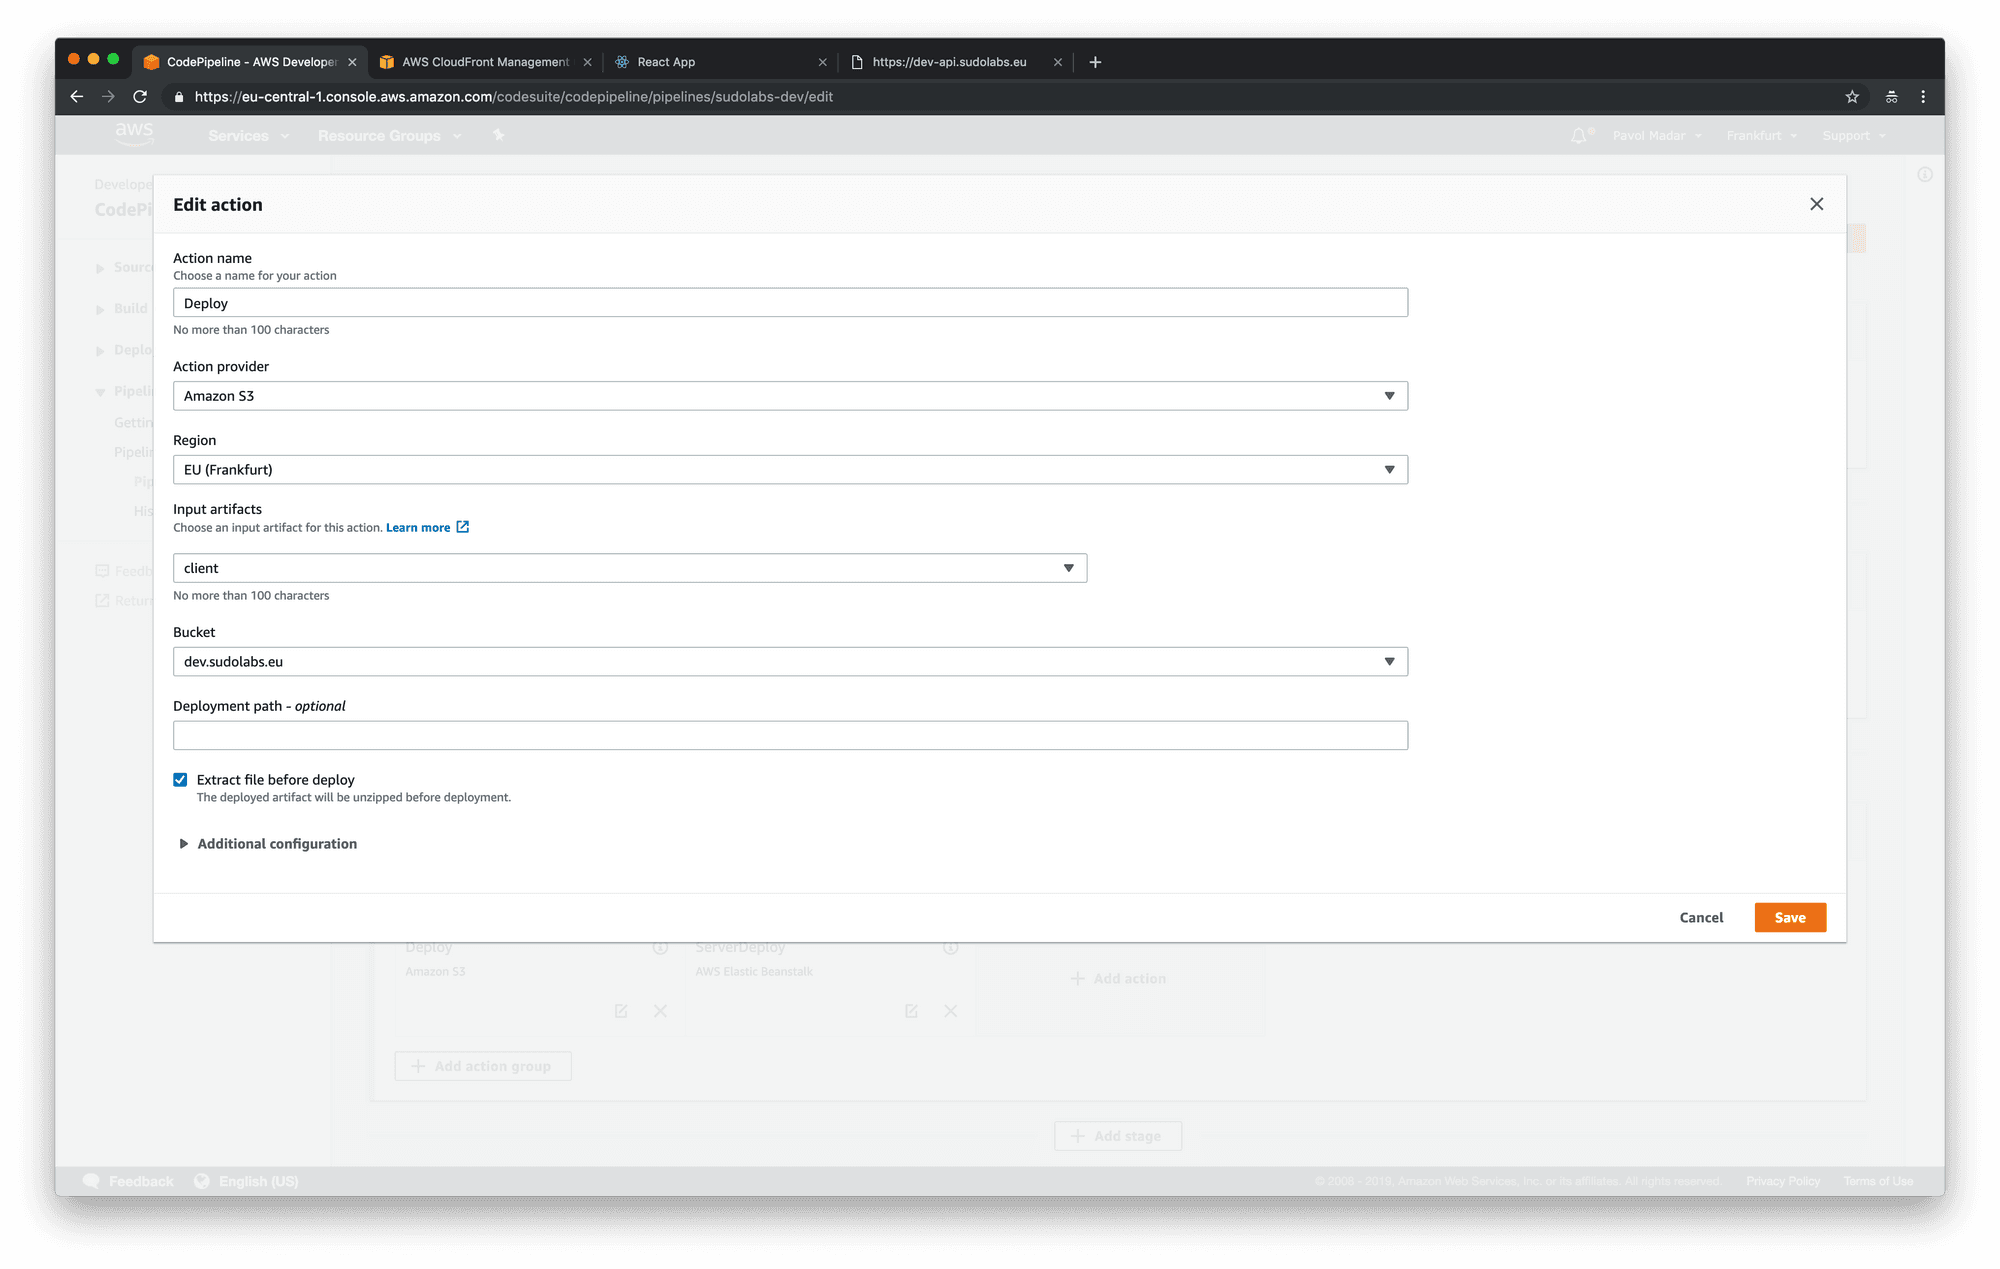The height and width of the screenshot is (1269, 2000).
Task: Open the Resource Groups menu
Action: click(389, 136)
